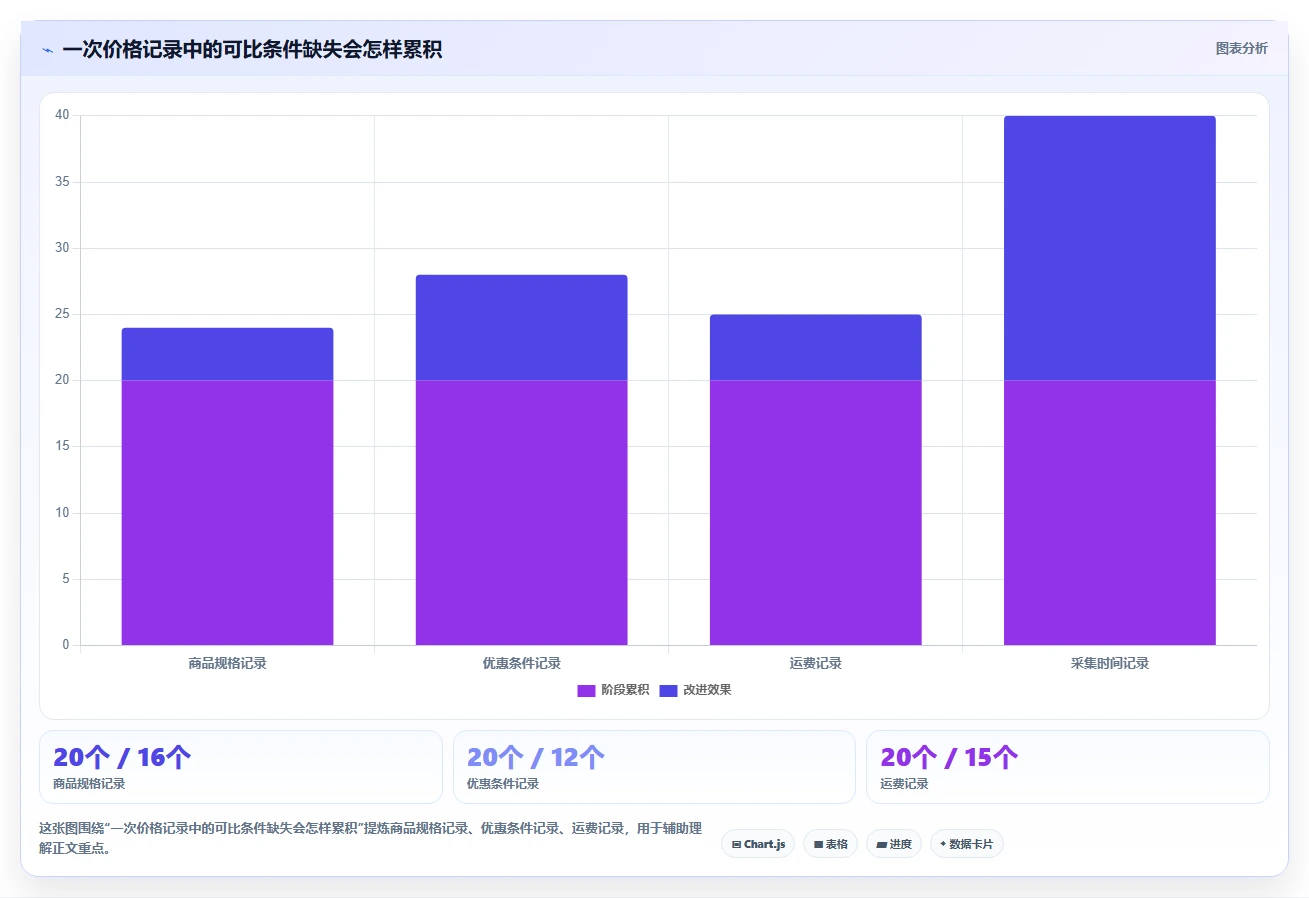The width and height of the screenshot is (1309, 898).
Task: Click the chart title 一次价格记录中的可比条件缺失会怎样累积
Action: 252,49
